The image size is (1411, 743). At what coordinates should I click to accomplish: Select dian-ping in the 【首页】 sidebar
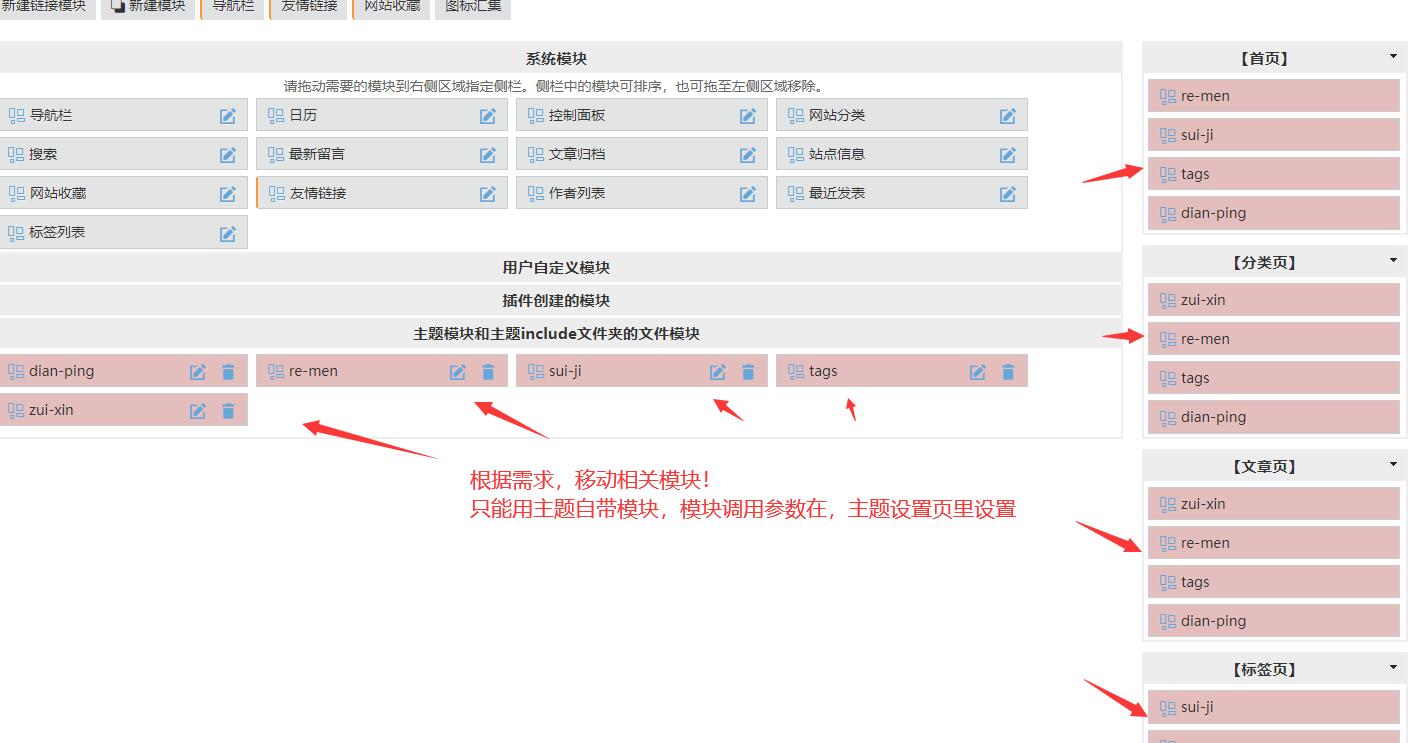(1274, 213)
